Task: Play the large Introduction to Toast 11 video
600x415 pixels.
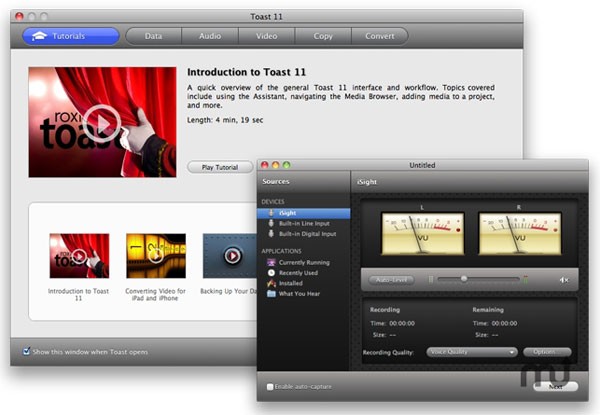Action: pyautogui.click(x=102, y=123)
